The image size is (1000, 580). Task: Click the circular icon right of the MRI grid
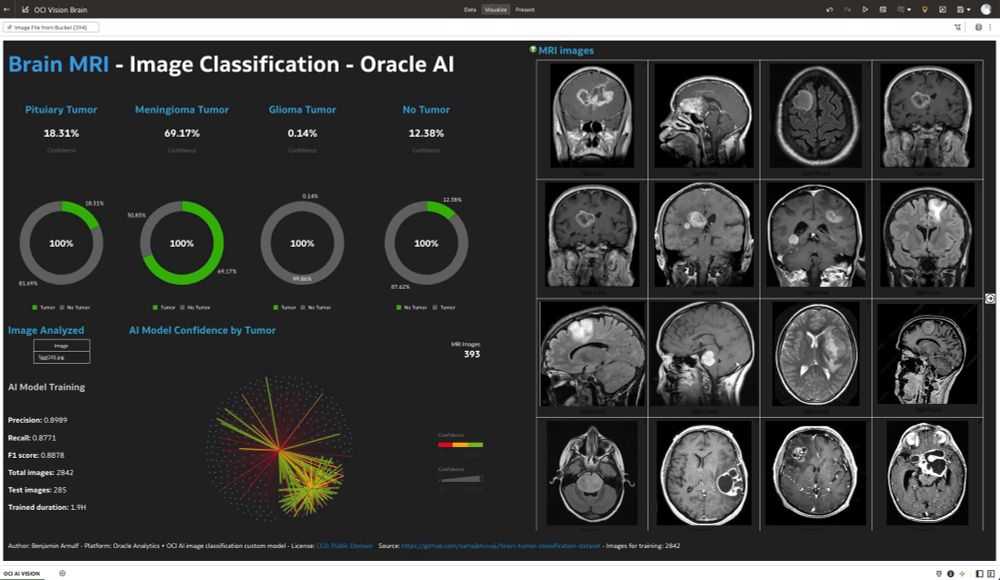(x=990, y=299)
